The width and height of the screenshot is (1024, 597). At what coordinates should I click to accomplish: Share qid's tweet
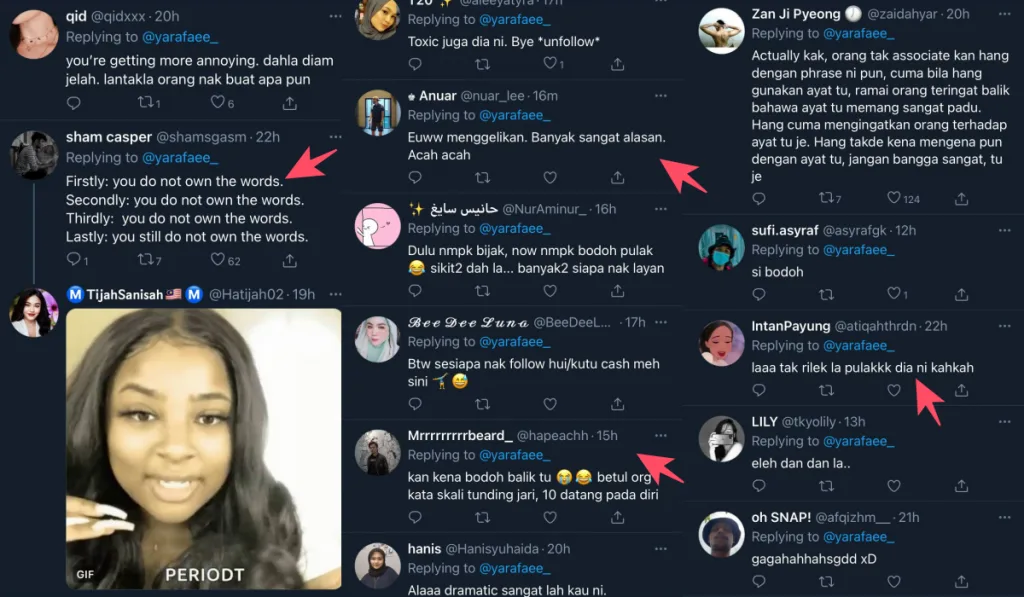click(289, 103)
